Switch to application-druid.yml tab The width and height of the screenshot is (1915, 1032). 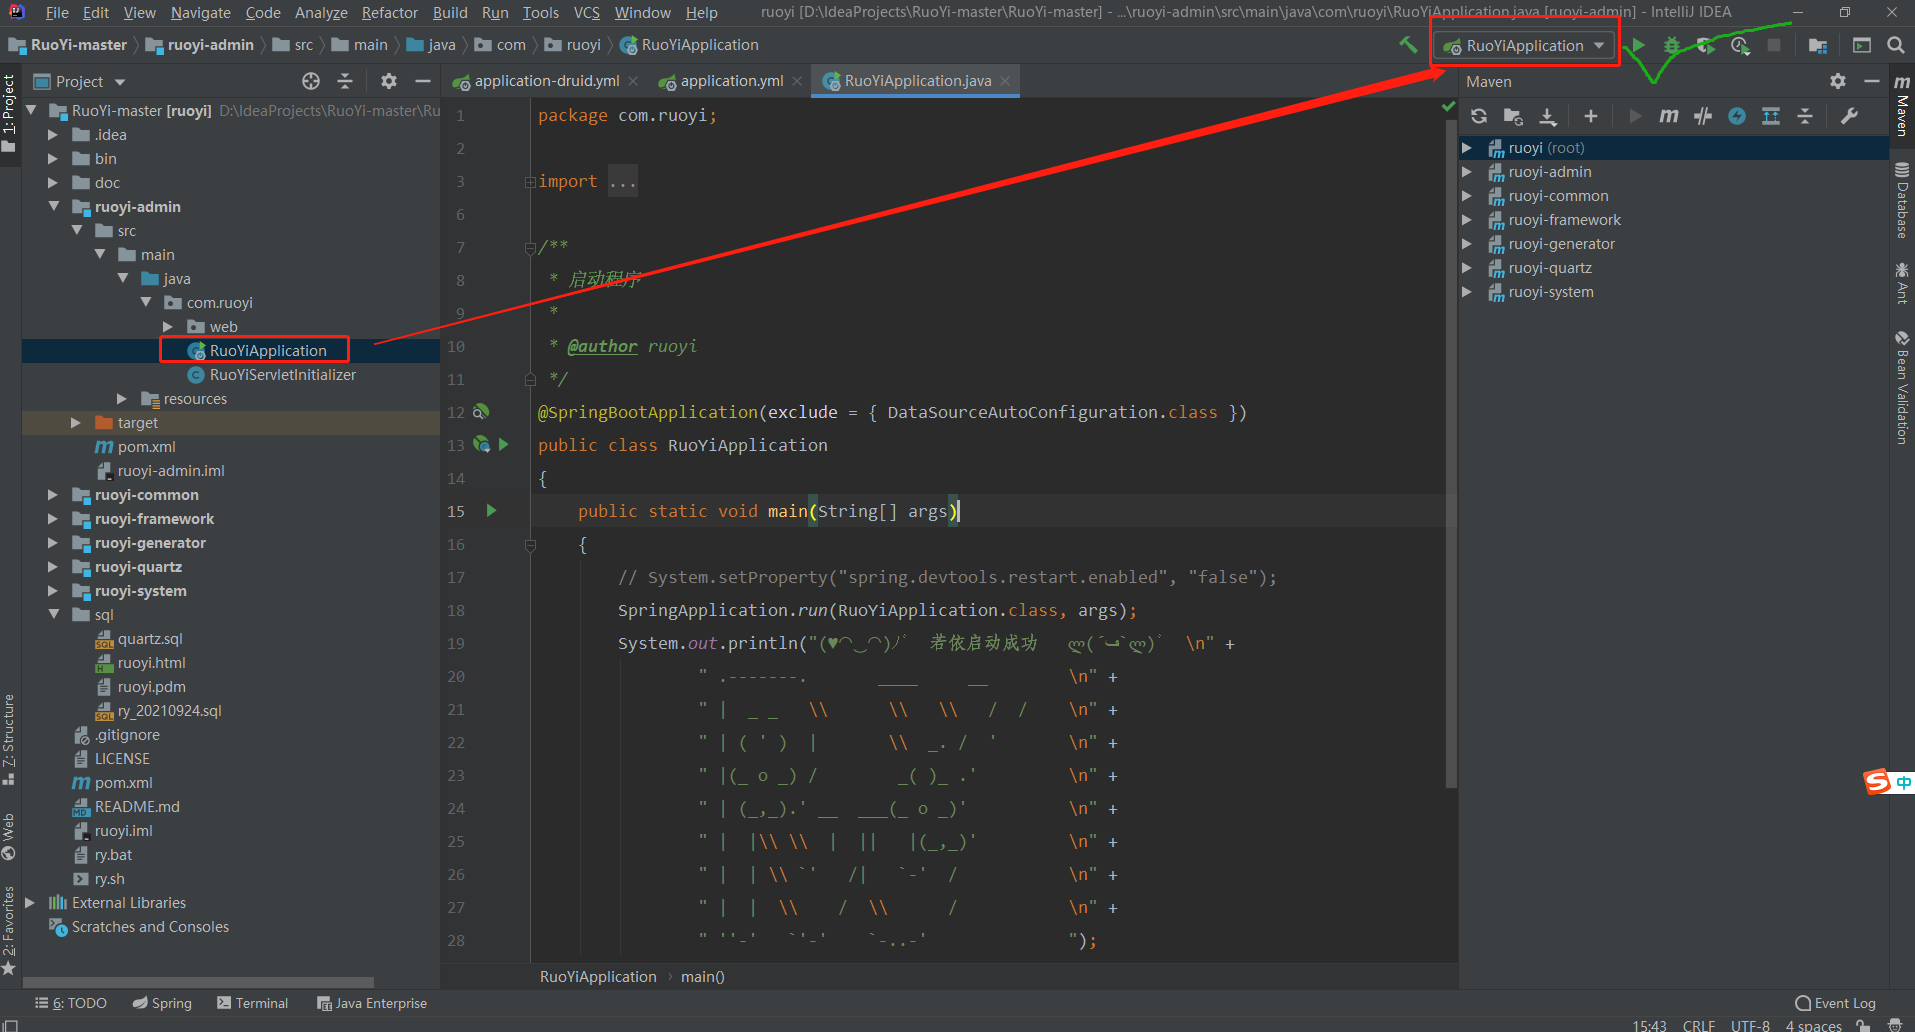point(546,81)
